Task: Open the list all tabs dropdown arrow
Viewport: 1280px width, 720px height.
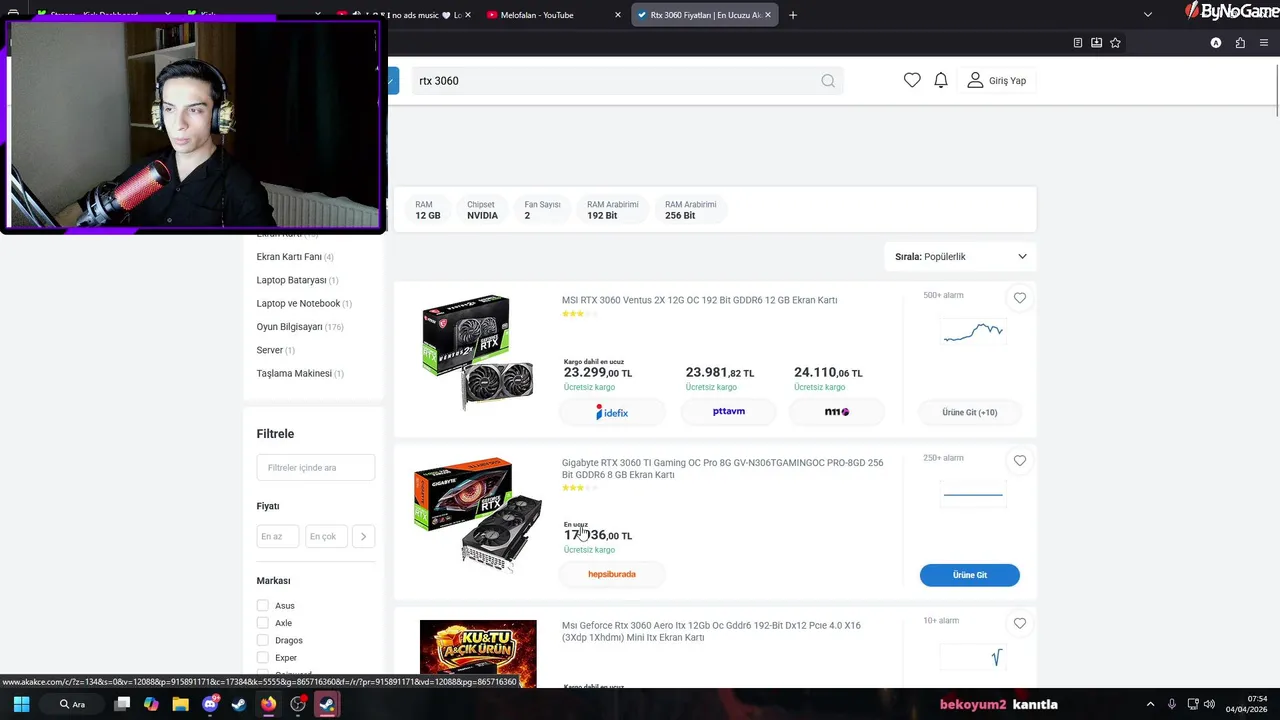Action: tap(1148, 15)
